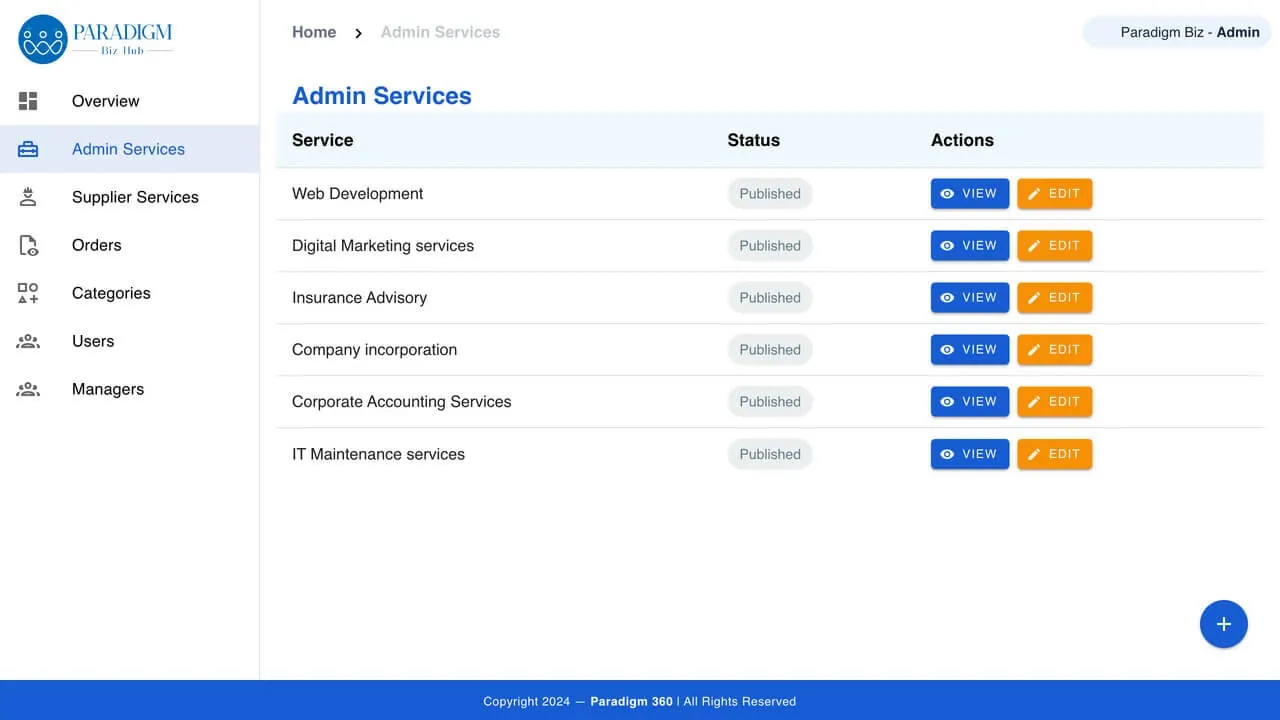This screenshot has width=1280, height=720.
Task: Open Orders via the document icon
Action: click(27, 244)
